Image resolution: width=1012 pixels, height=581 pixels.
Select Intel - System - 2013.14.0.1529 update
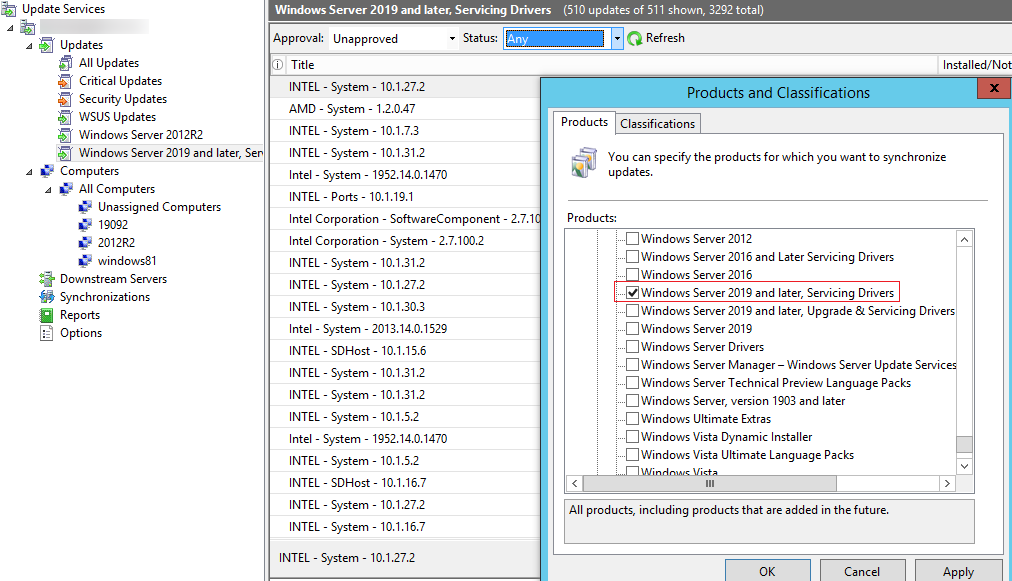[x=405, y=329]
